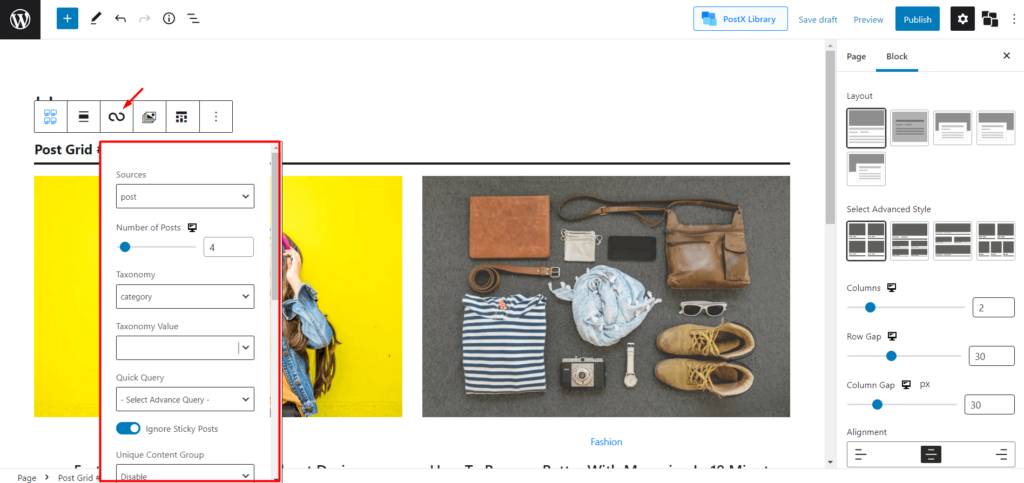1024x483 pixels.
Task: Switch to the Block tab
Action: [x=897, y=57]
